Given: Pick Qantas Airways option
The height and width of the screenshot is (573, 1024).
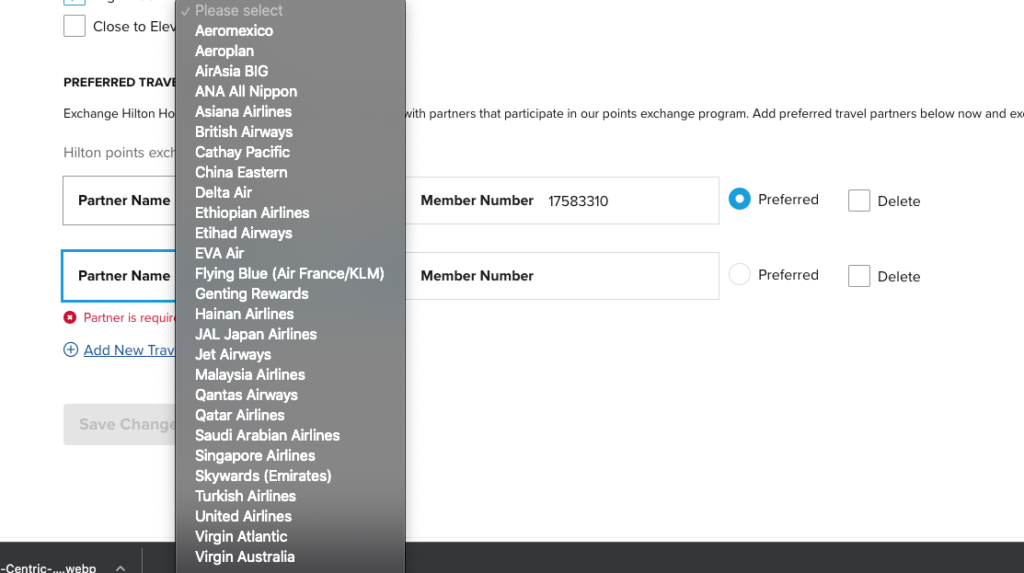Looking at the screenshot, I should click(291, 395).
